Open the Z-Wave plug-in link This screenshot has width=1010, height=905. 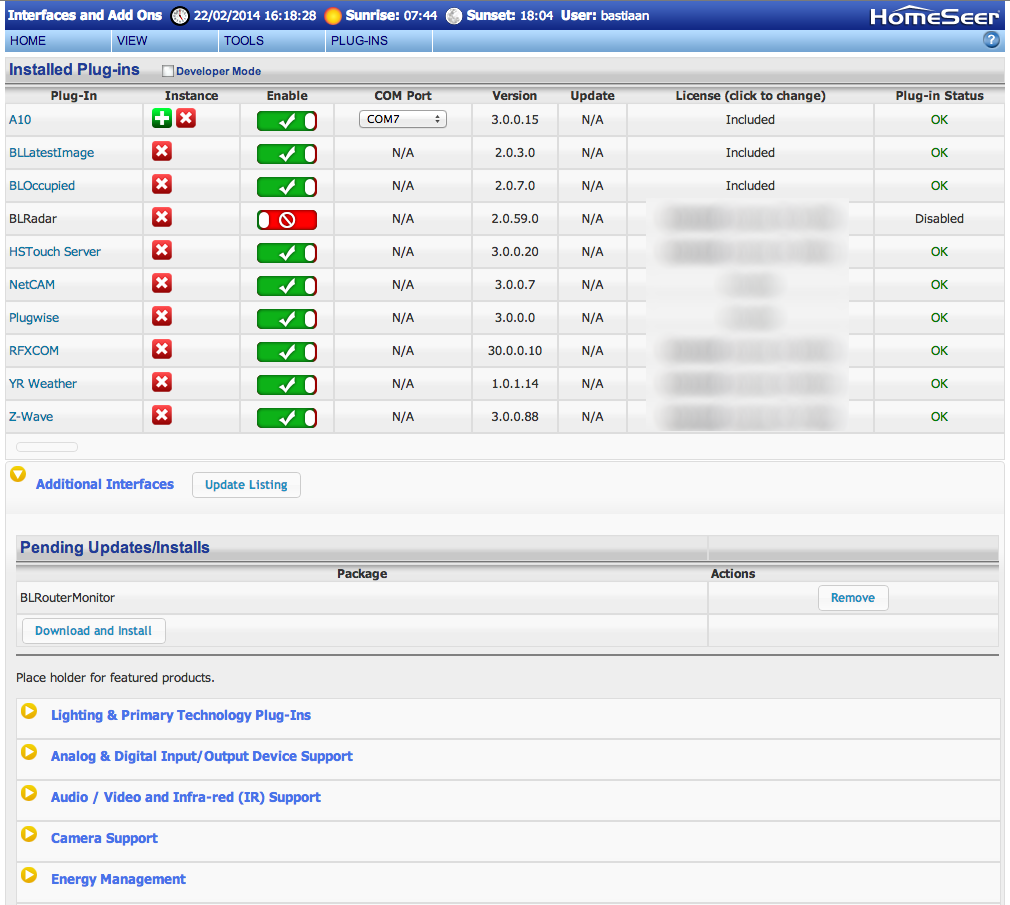pyautogui.click(x=31, y=416)
